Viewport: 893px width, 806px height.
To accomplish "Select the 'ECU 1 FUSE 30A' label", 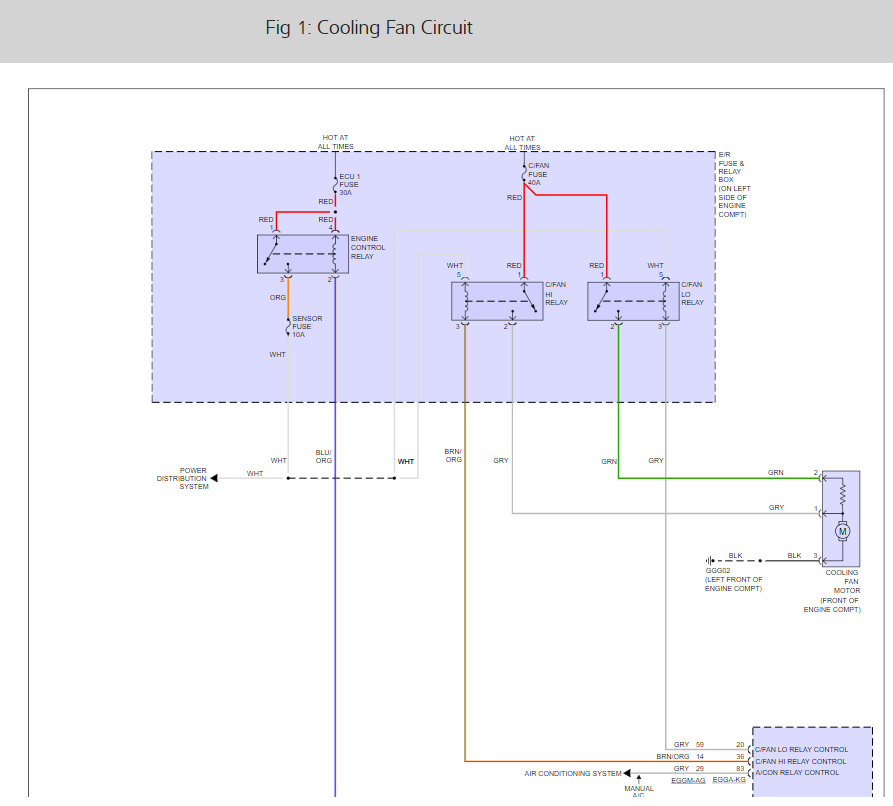I will (x=350, y=185).
